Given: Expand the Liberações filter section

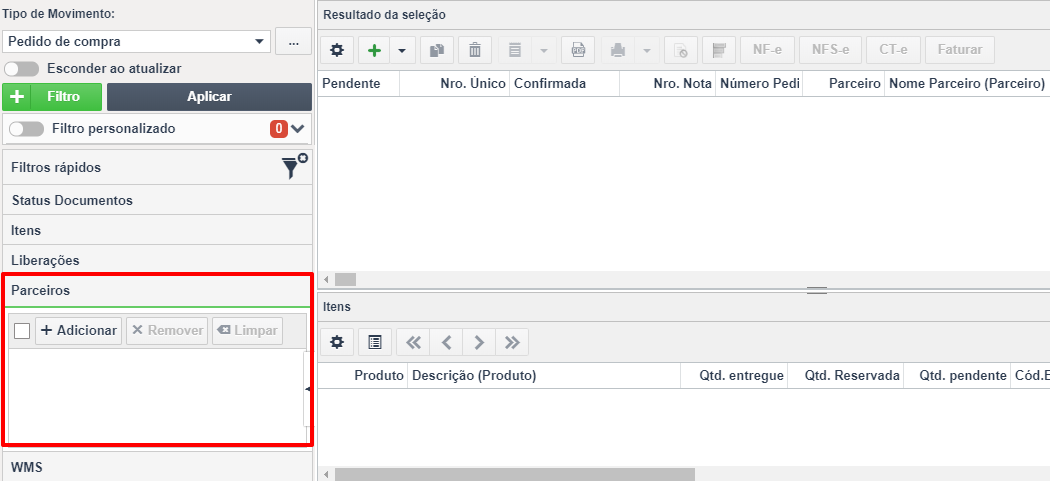Looking at the screenshot, I should pos(157,260).
